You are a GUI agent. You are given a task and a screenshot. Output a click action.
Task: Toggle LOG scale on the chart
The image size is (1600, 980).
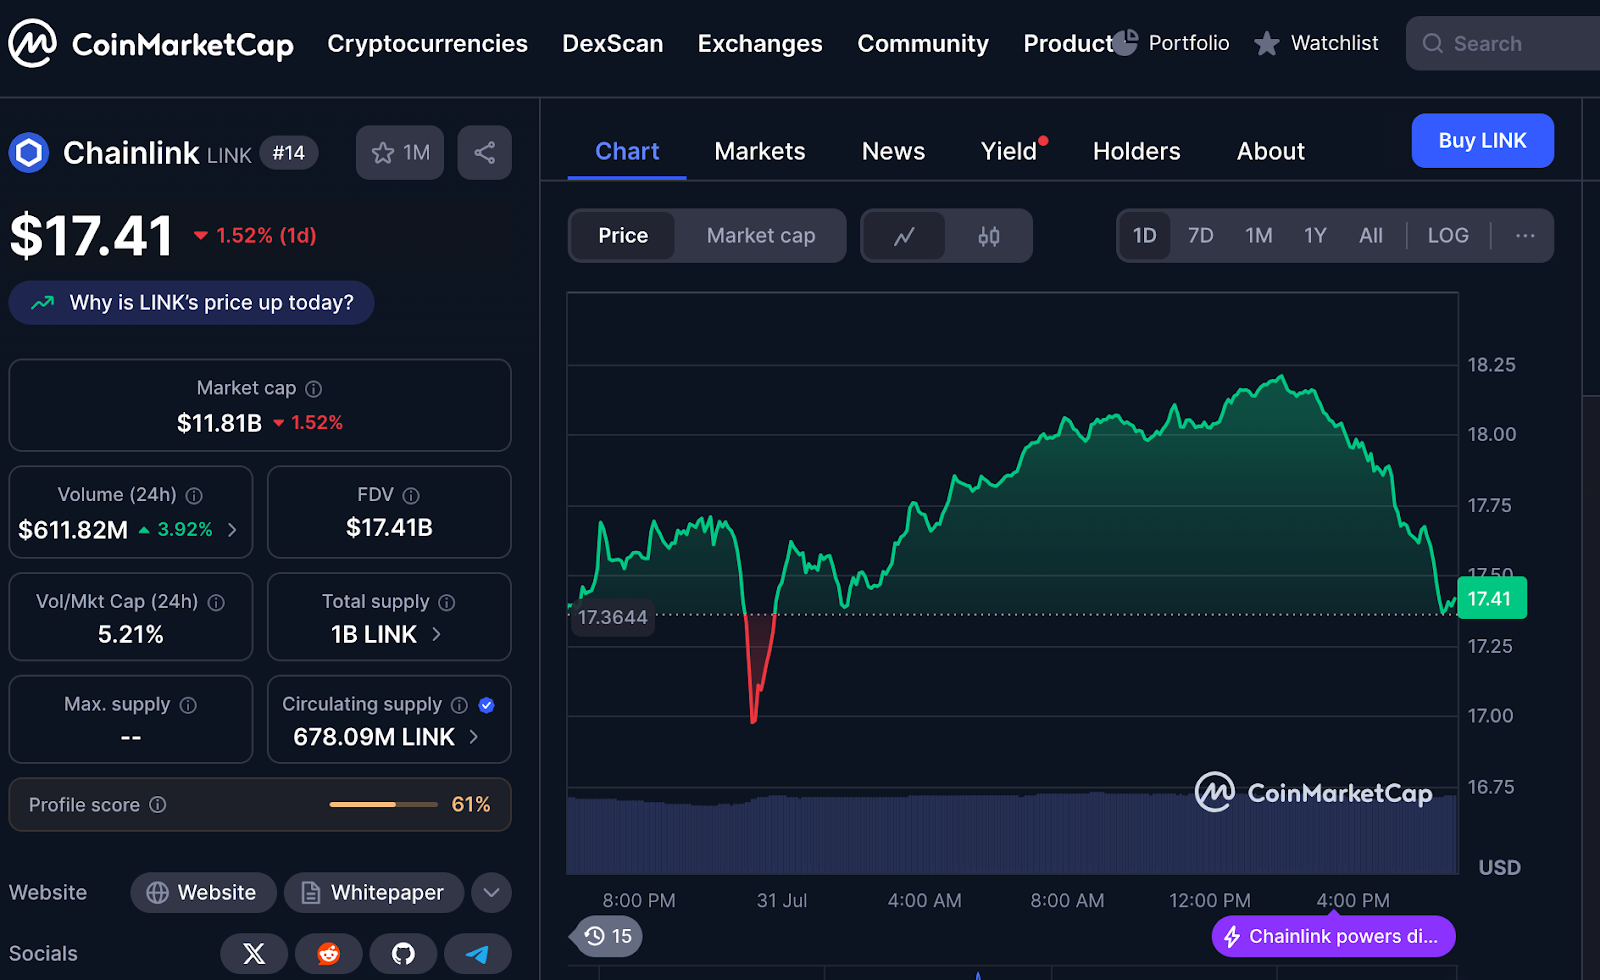click(1447, 236)
